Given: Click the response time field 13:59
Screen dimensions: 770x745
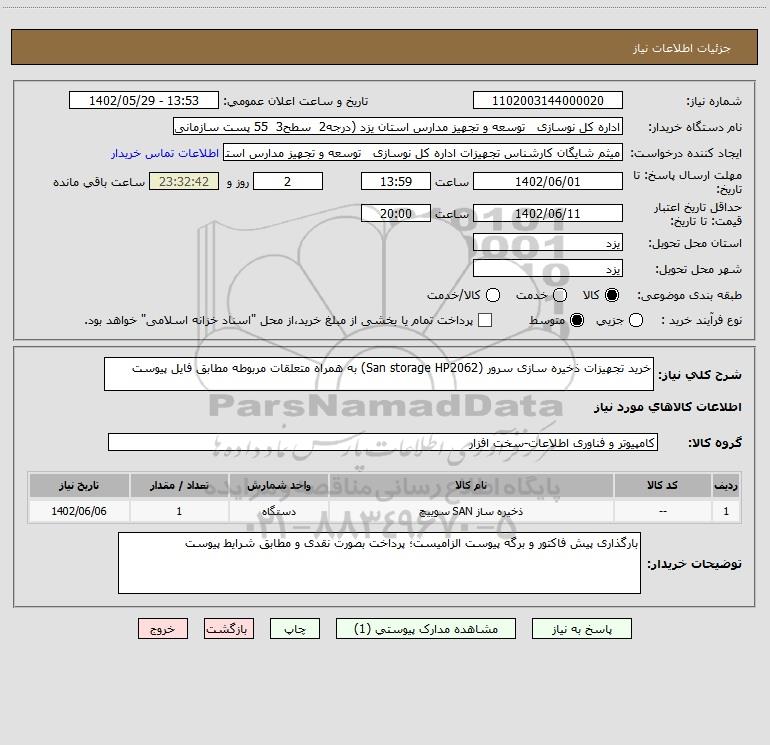Looking at the screenshot, I should pyautogui.click(x=396, y=181).
